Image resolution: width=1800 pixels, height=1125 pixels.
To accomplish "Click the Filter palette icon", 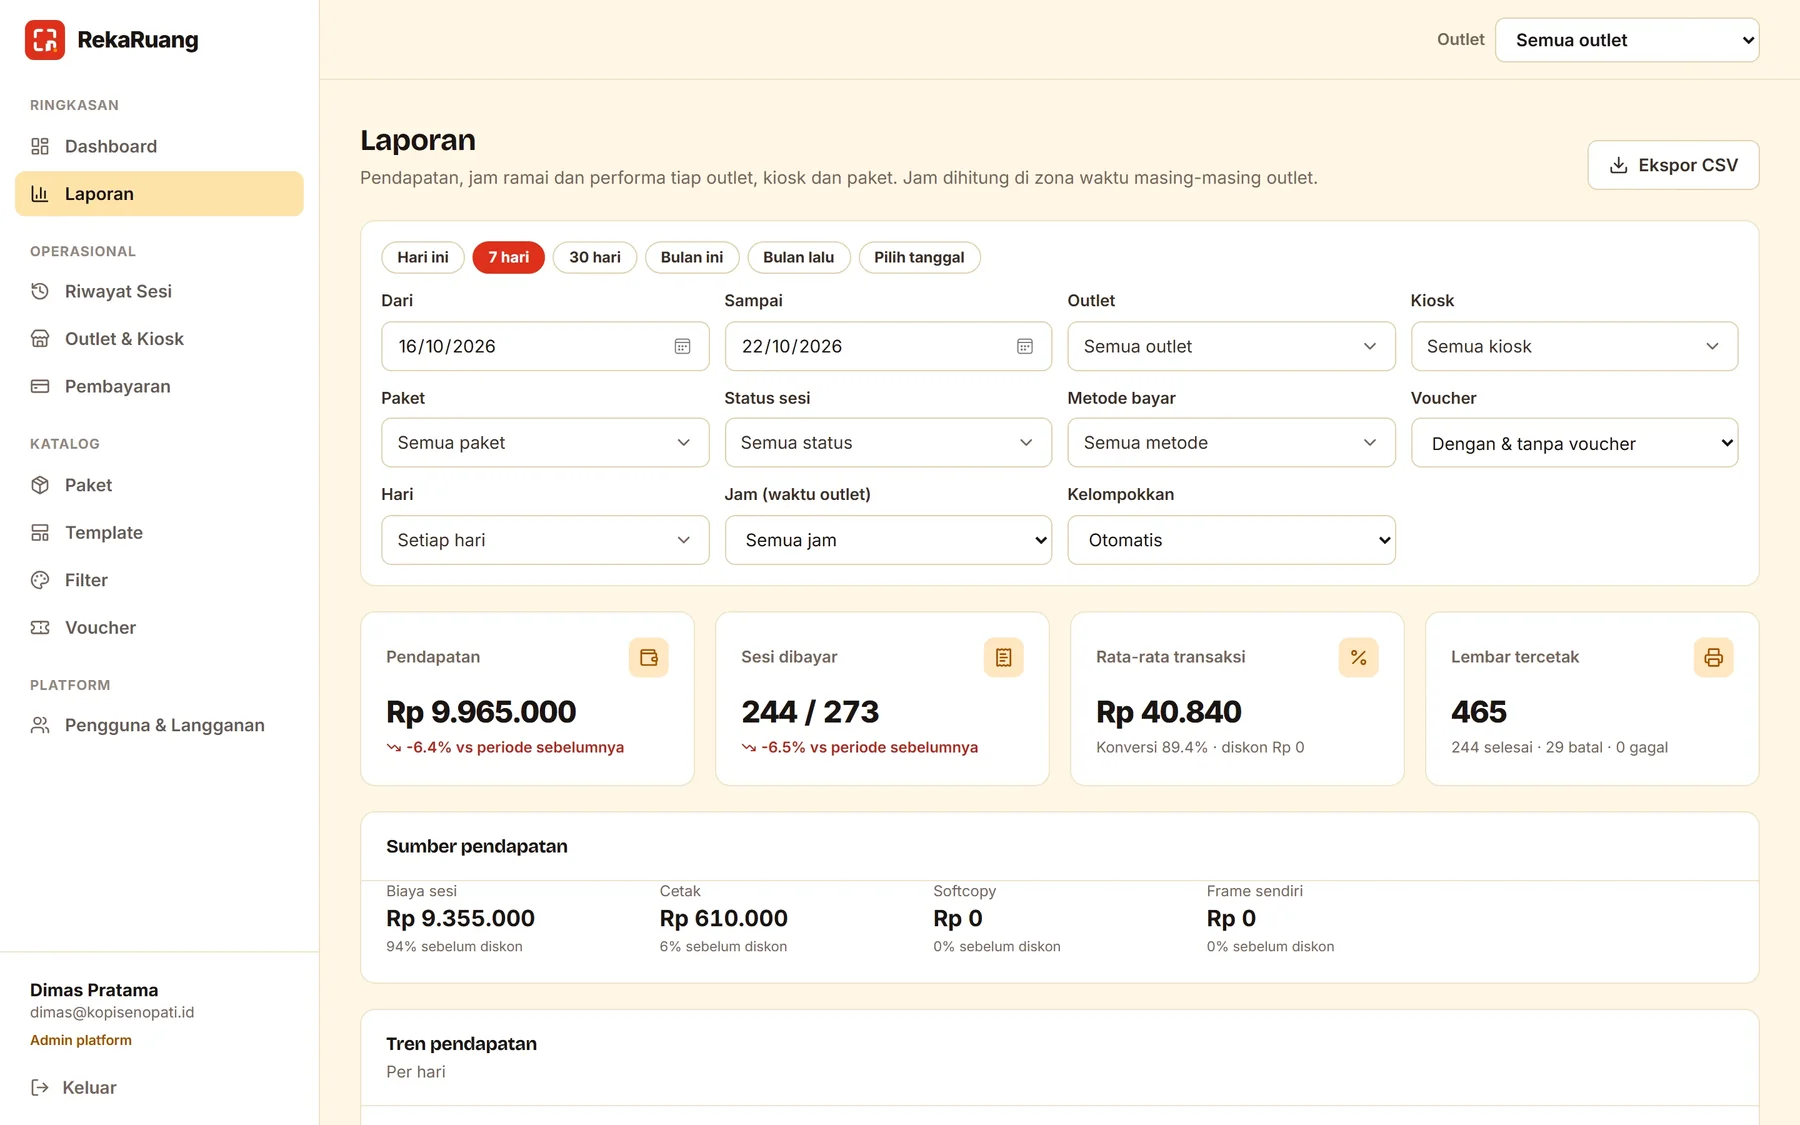I will [40, 580].
